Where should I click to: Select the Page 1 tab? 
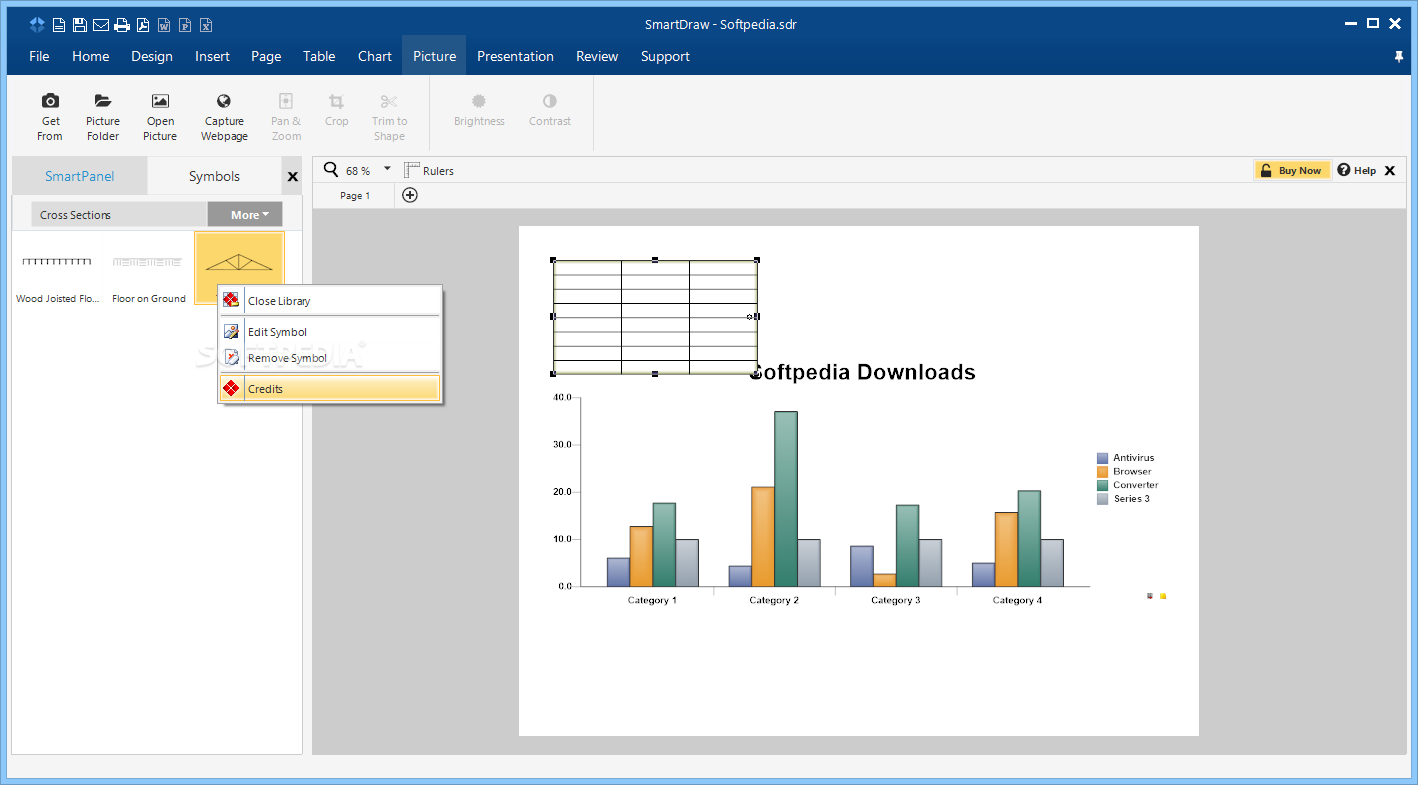click(355, 196)
